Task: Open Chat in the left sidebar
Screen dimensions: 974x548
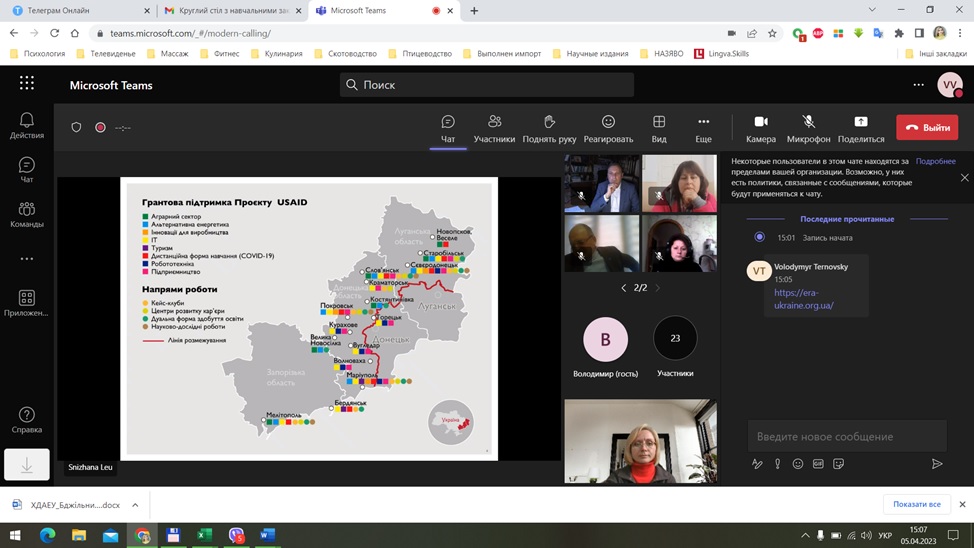Action: coord(27,170)
